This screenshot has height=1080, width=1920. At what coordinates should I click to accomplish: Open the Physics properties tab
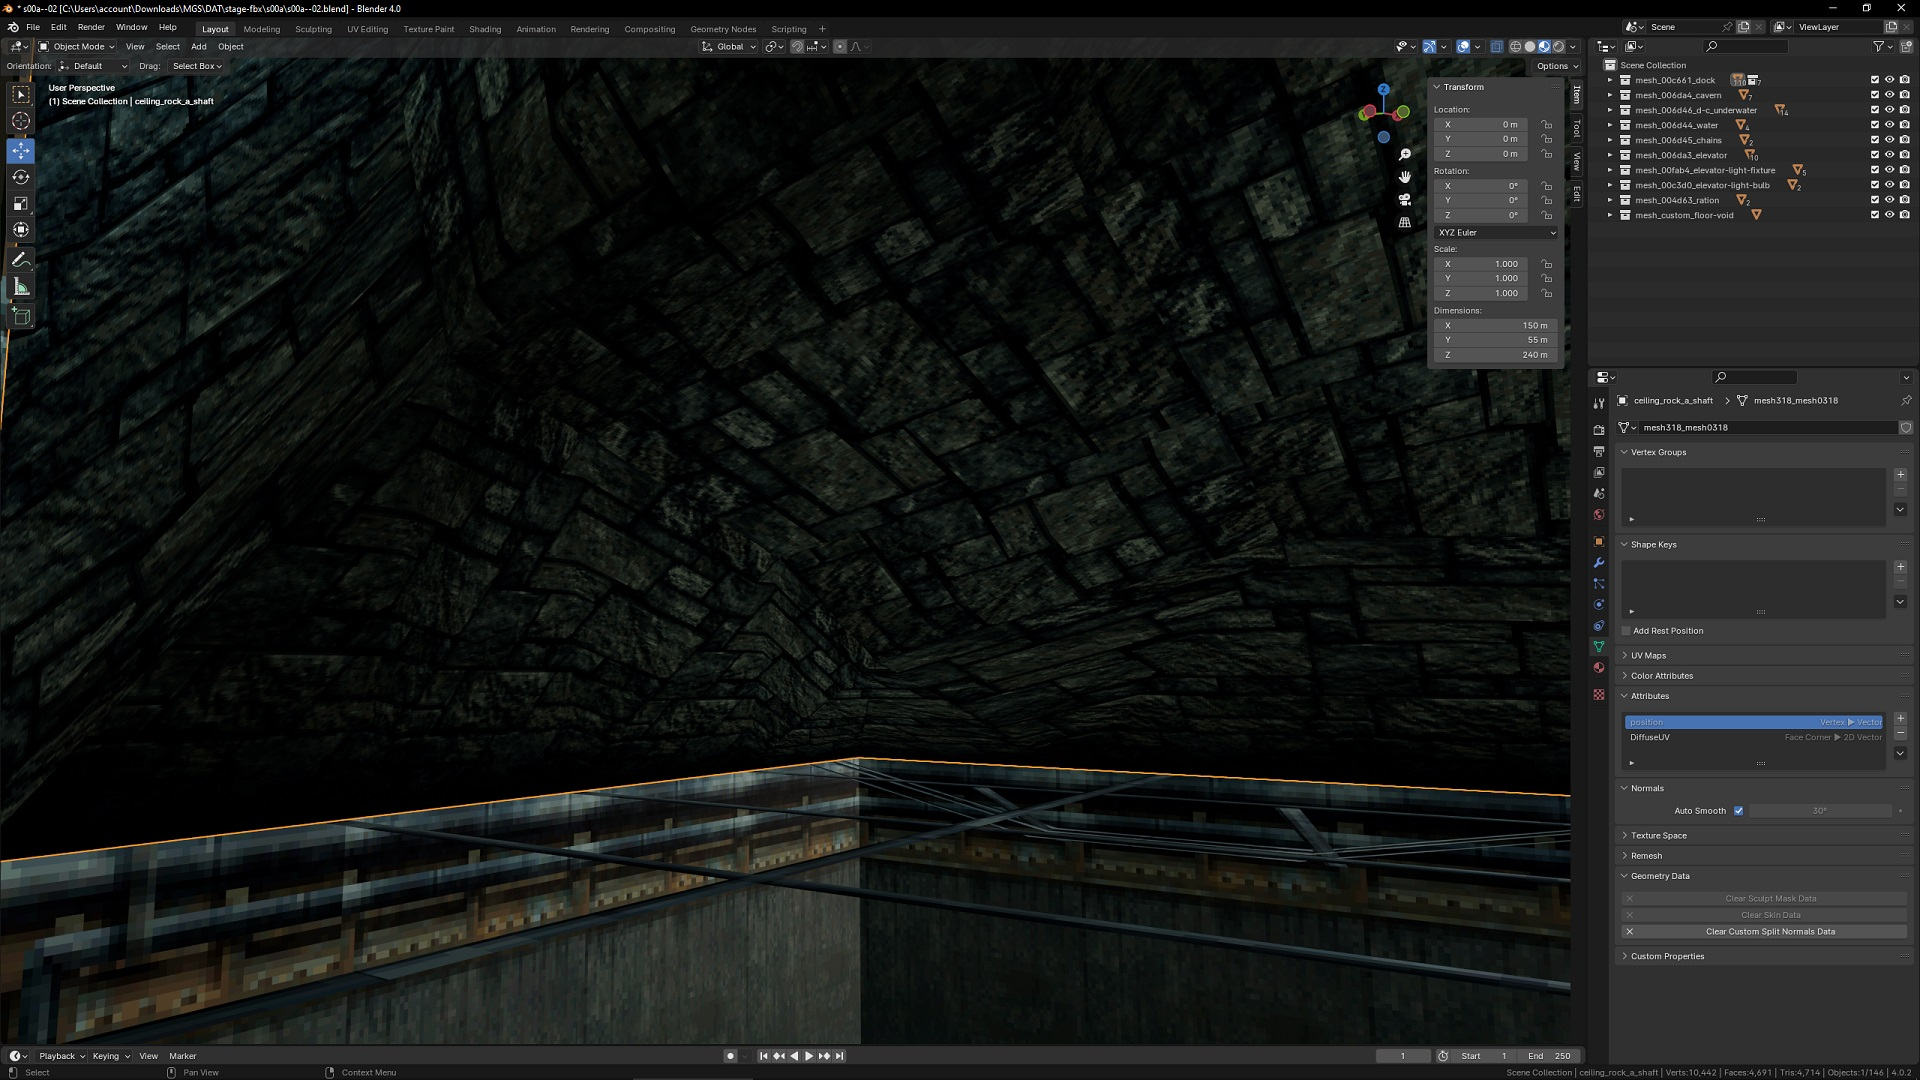pos(1599,604)
